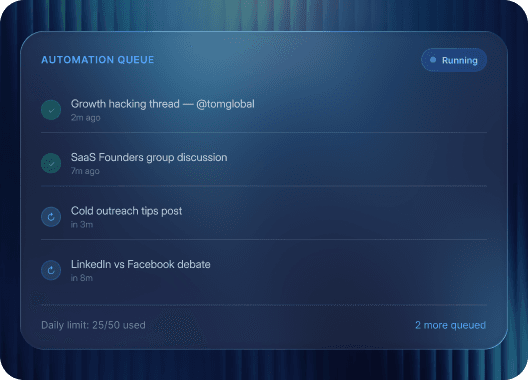This screenshot has height=380, width=528.
Task: Click the refresh icon beside LinkedIn vs Facebook debate
Action: tap(51, 270)
